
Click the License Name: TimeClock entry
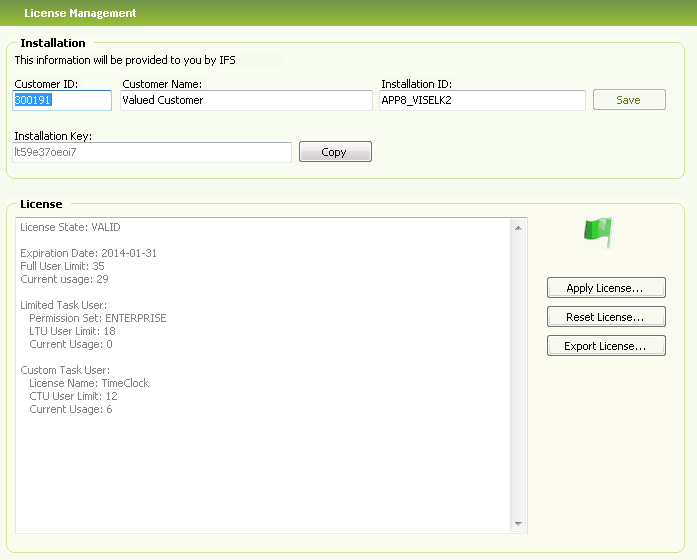[x=89, y=383]
